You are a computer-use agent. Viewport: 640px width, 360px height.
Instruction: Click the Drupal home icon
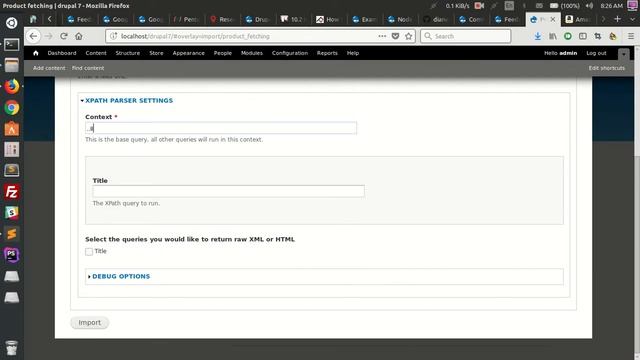point(36,53)
